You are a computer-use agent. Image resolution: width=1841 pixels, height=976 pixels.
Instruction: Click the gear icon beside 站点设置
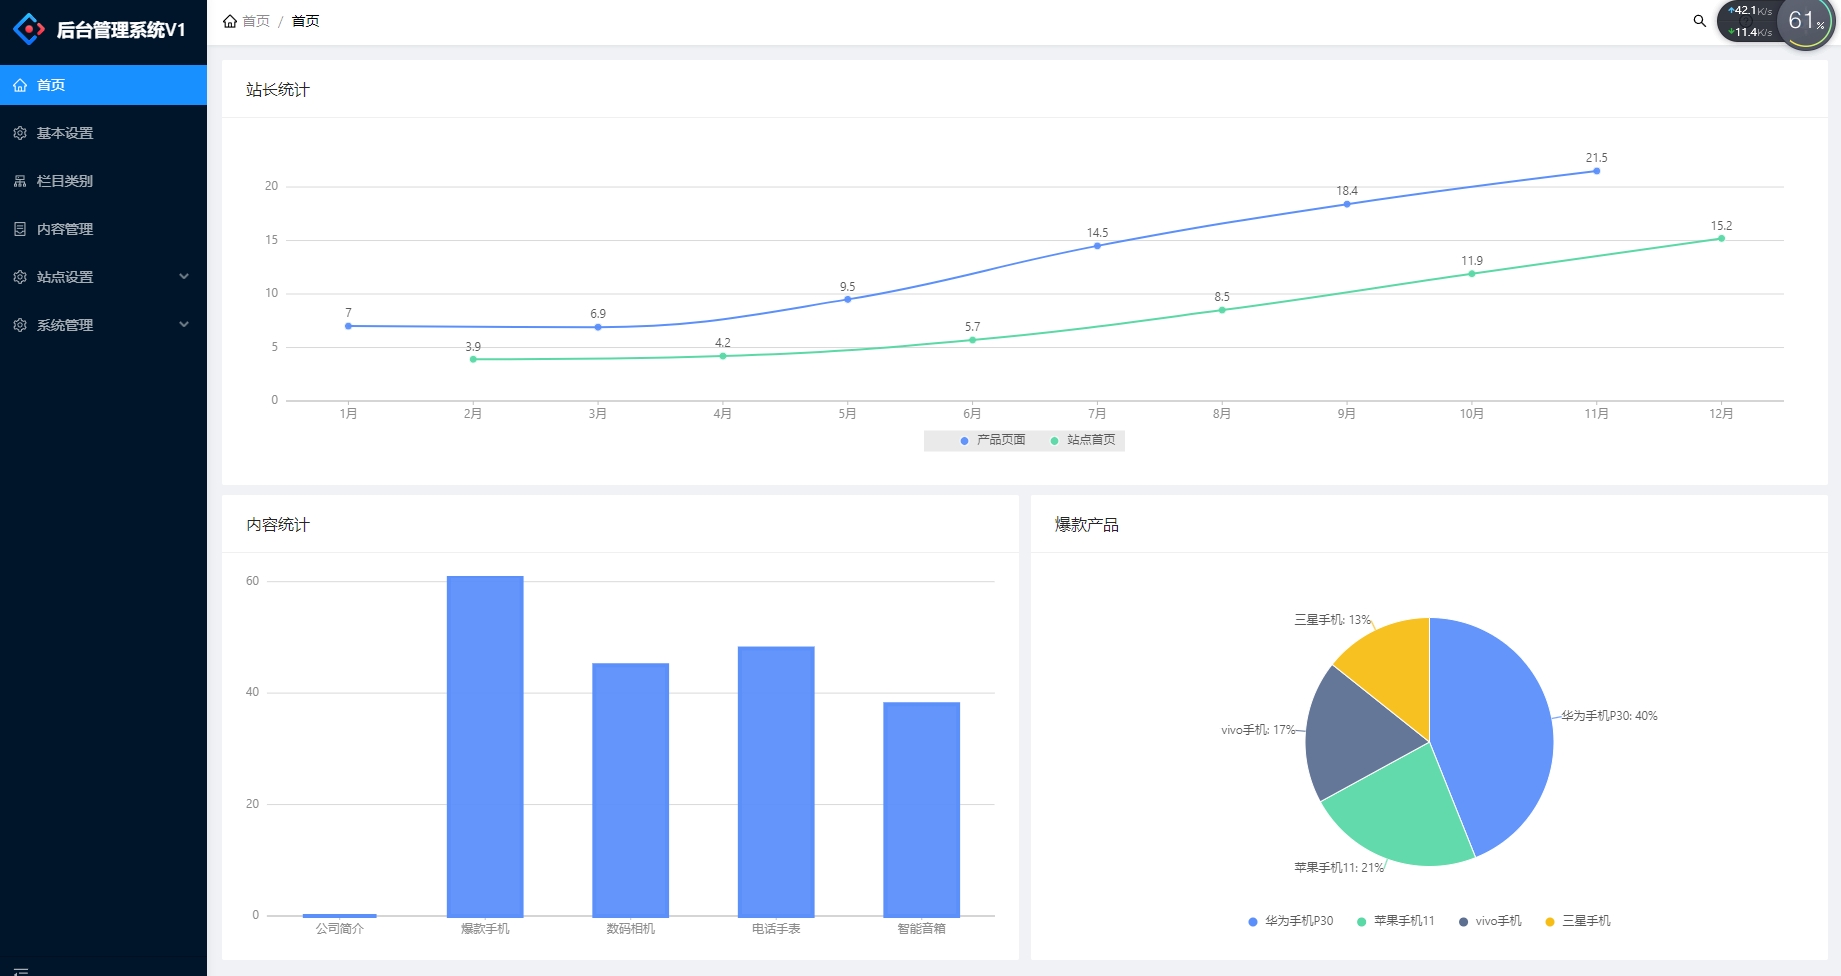point(20,277)
